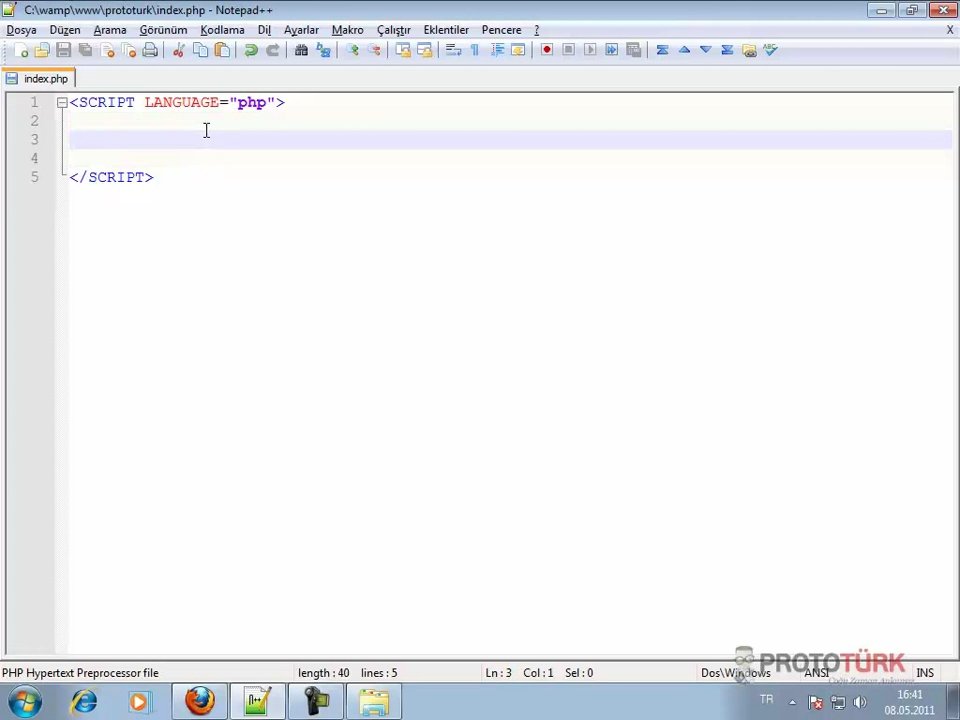Open the Düzen menu
The image size is (960, 720).
(x=65, y=30)
